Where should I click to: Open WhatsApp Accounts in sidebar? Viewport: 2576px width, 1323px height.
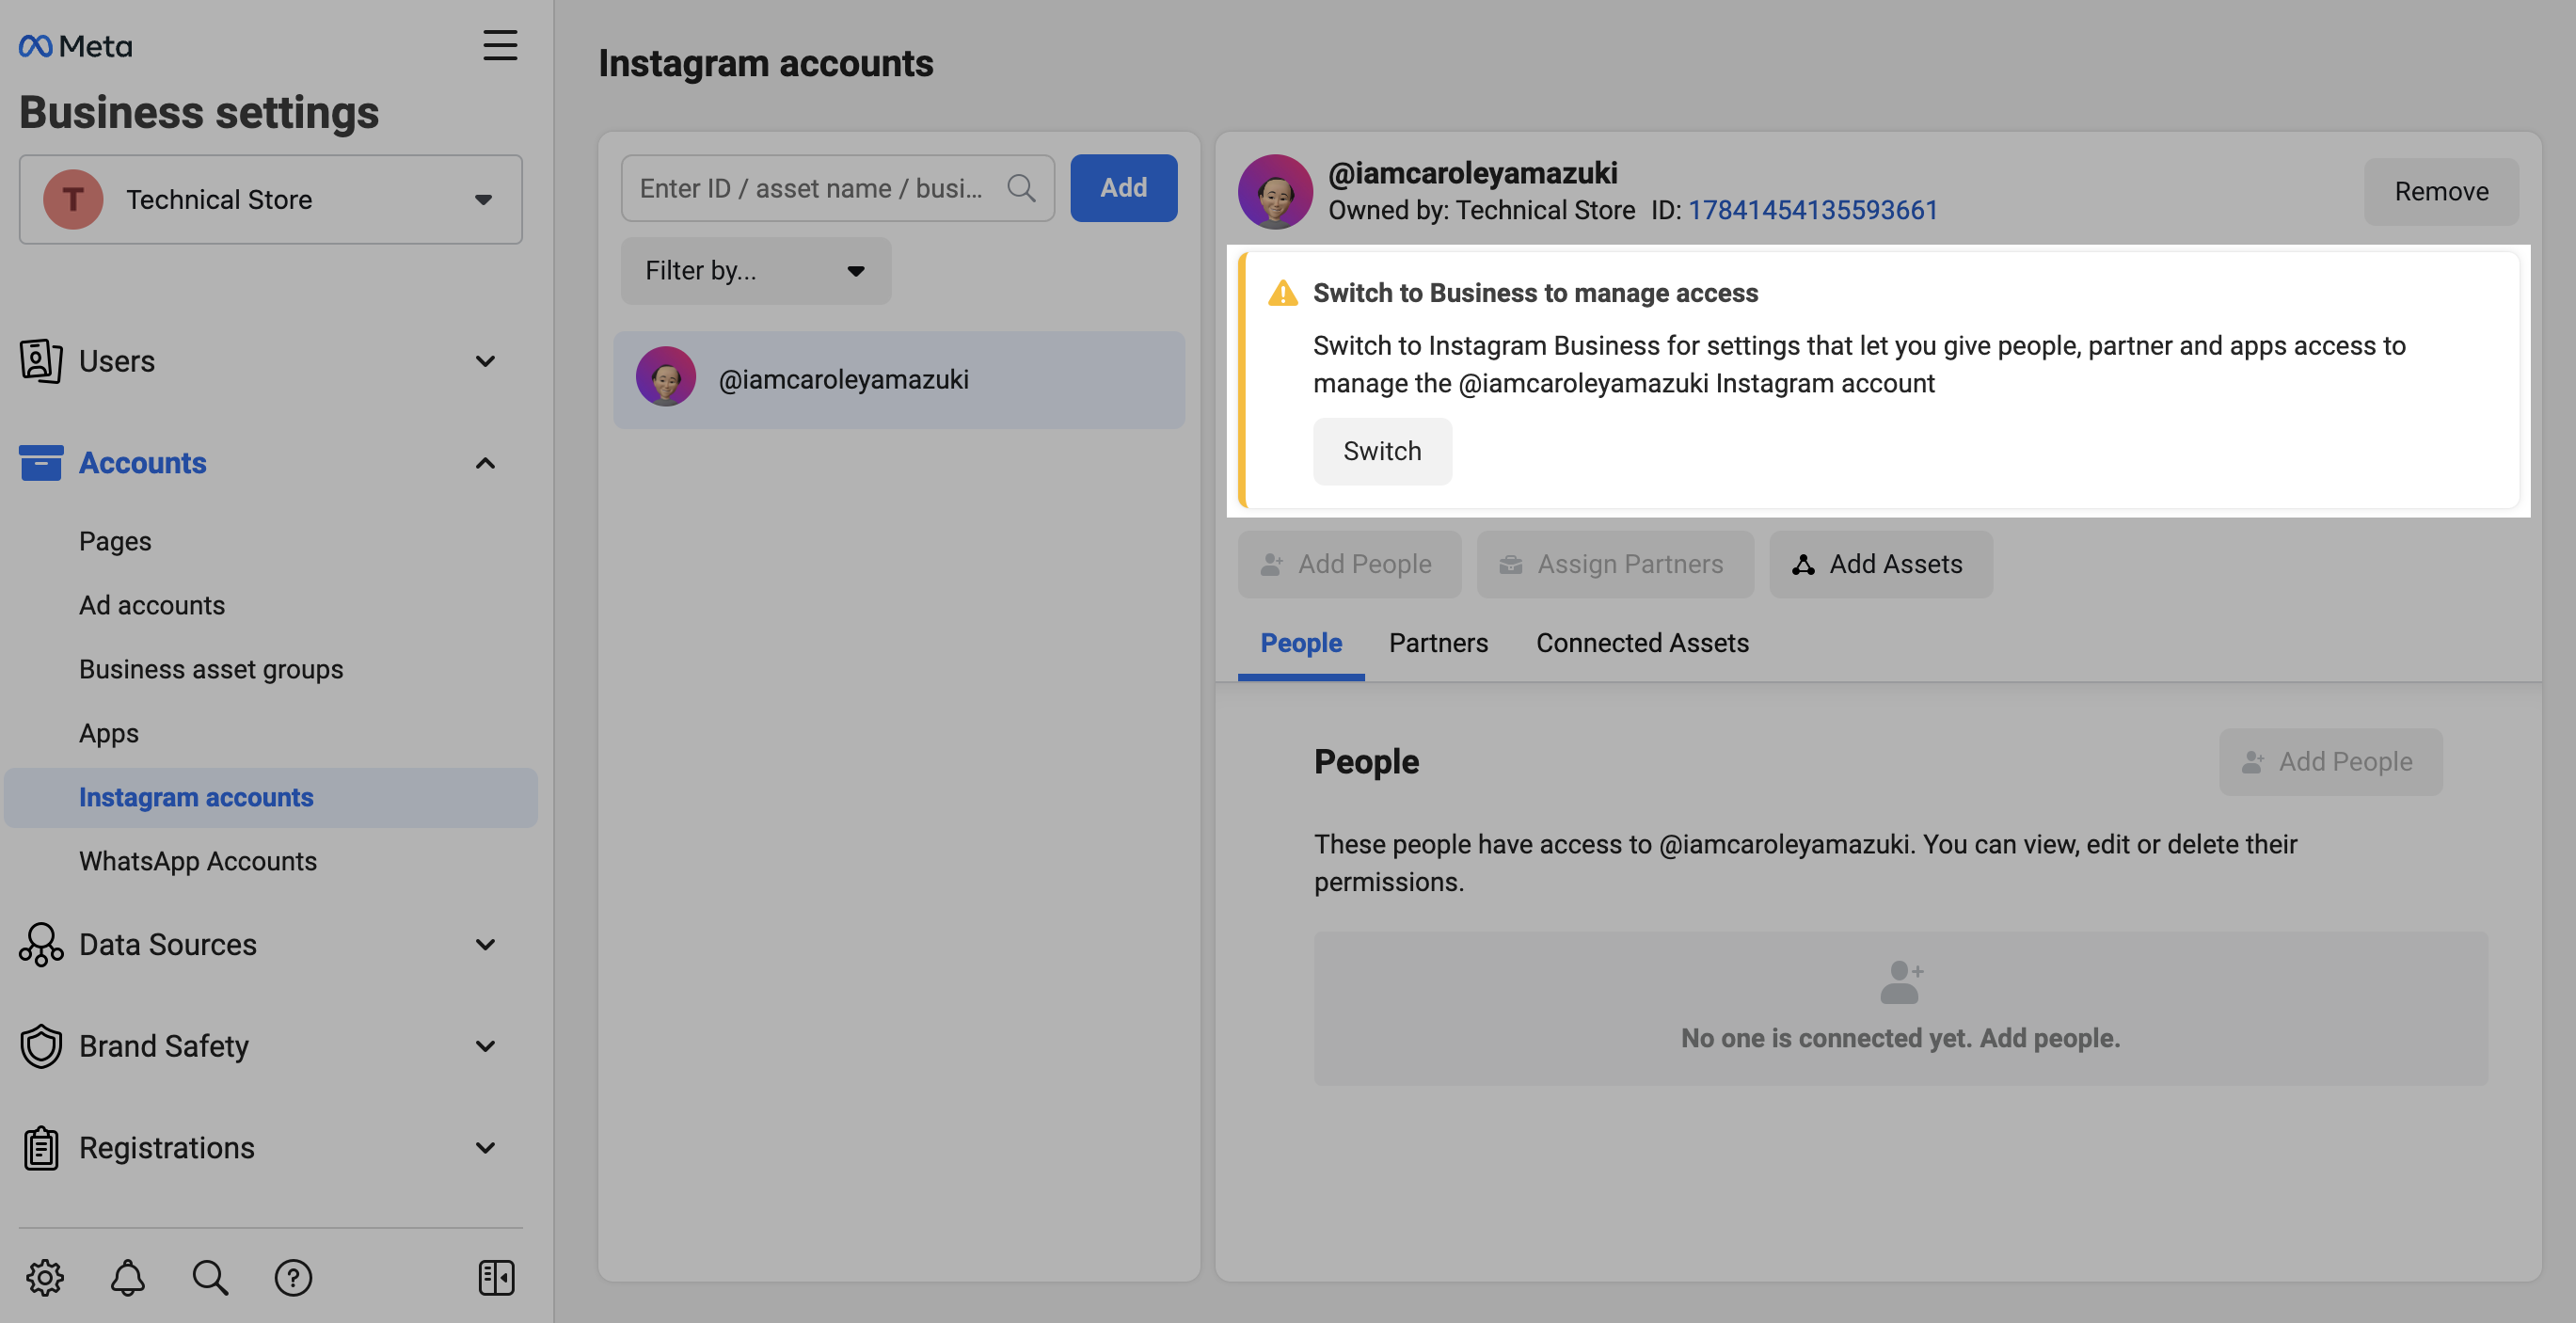[x=198, y=861]
